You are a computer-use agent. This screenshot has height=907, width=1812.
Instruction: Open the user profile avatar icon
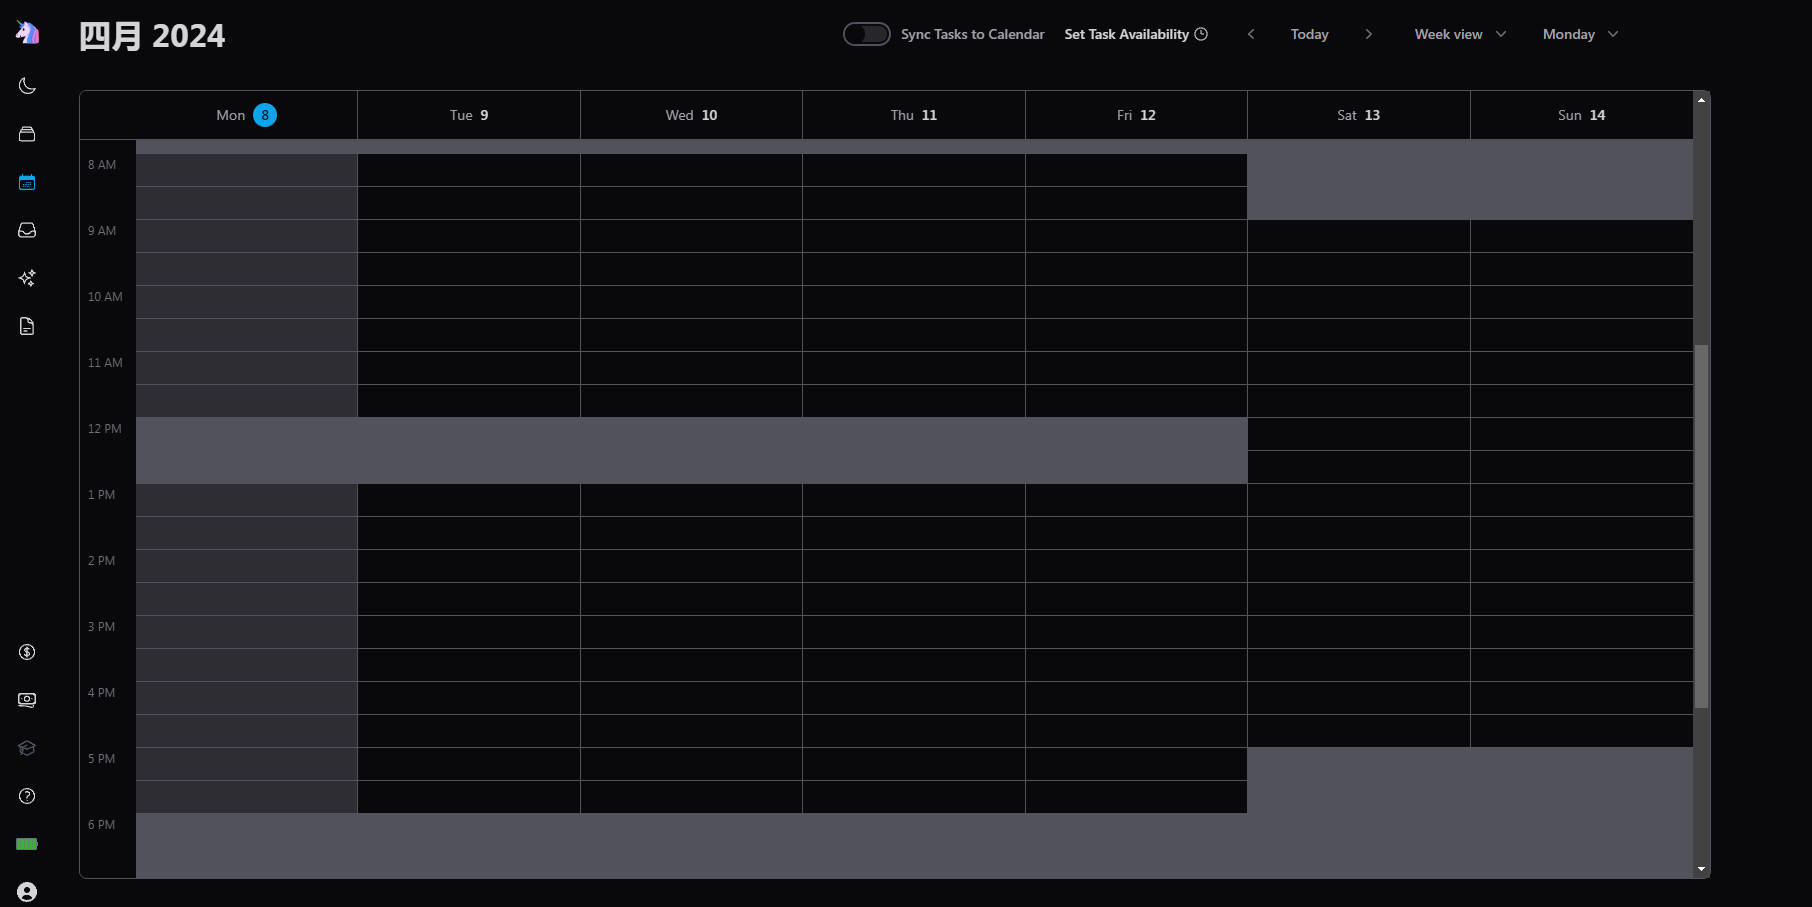(27, 892)
